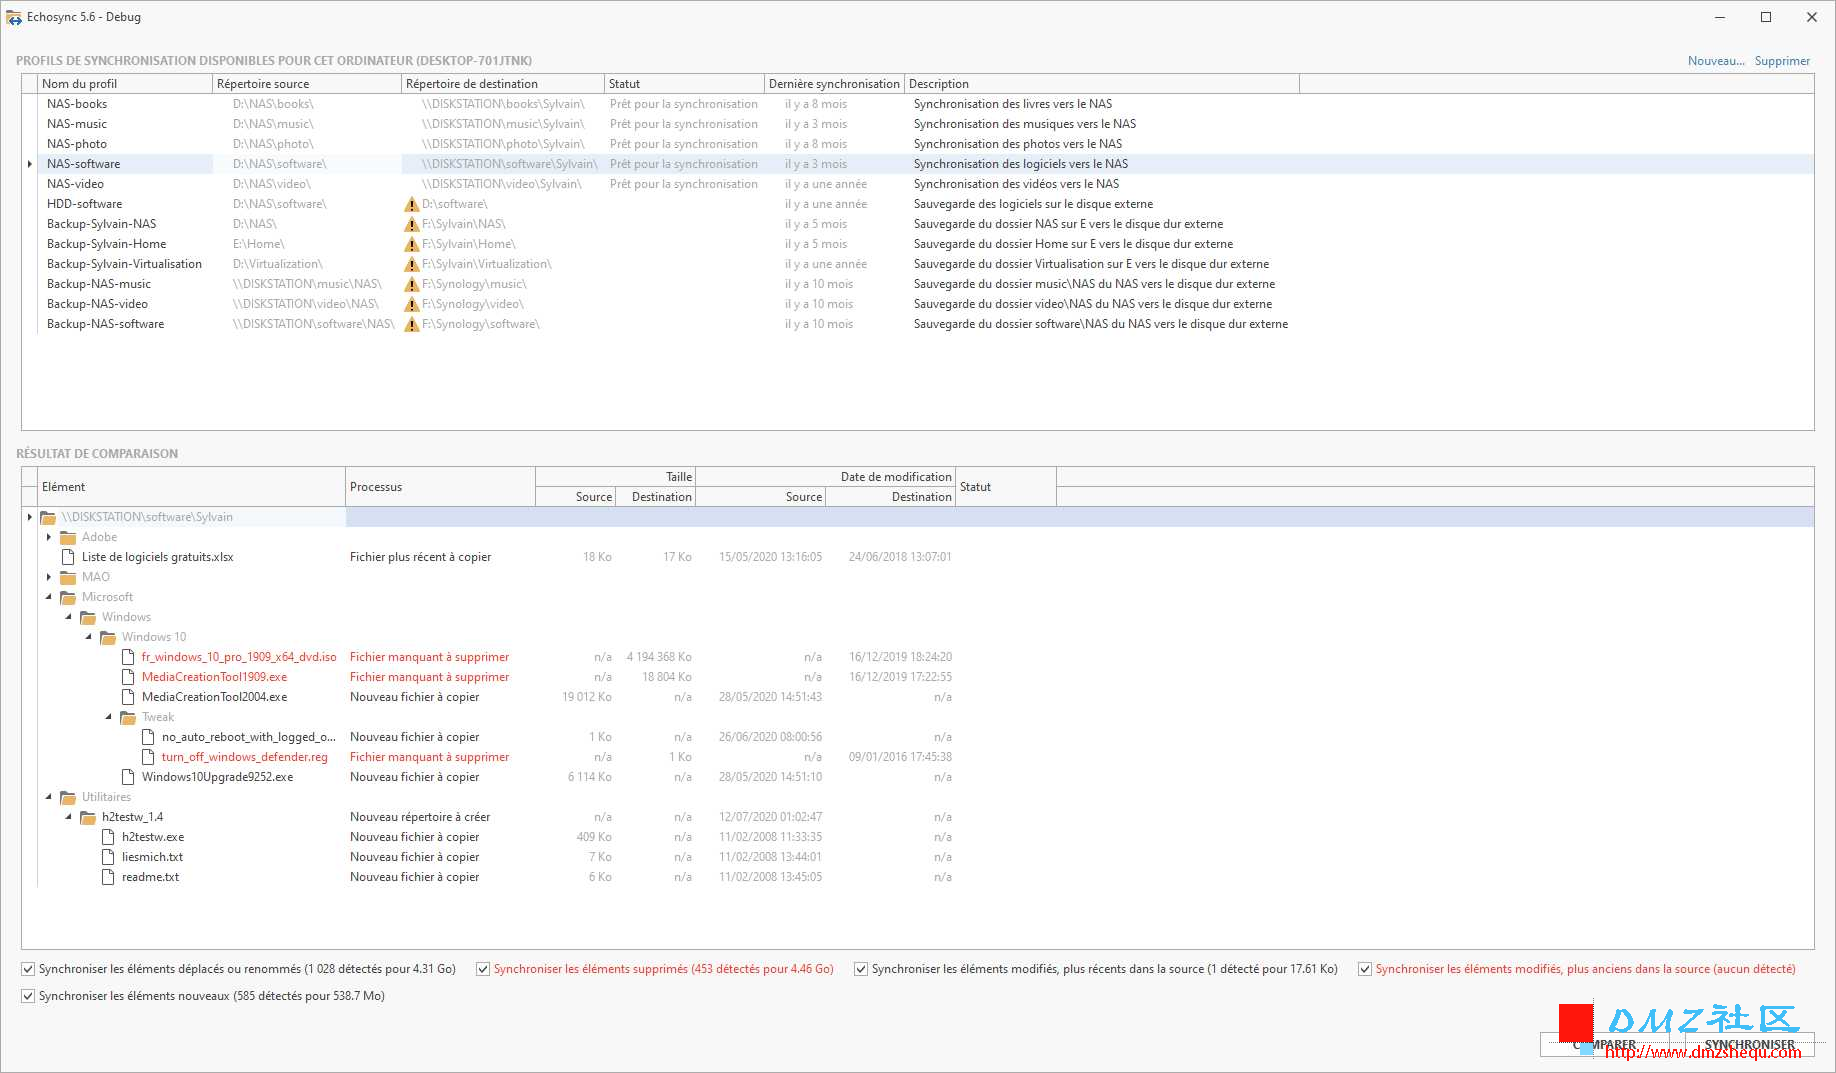Viewport: 1836px width, 1073px height.
Task: Select the Backup-NAS-software profile
Action: click(x=918, y=324)
